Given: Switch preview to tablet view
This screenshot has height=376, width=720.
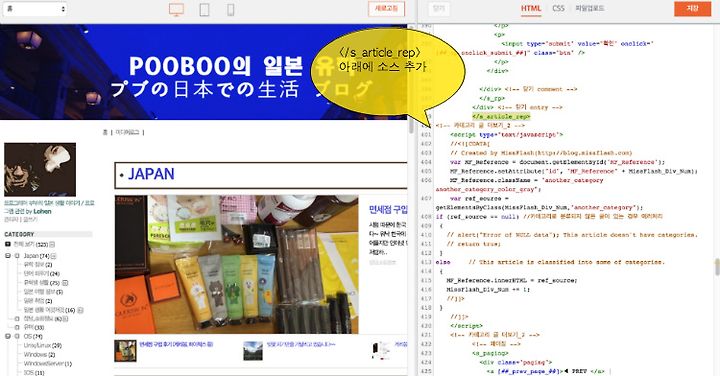Looking at the screenshot, I should click(204, 9).
